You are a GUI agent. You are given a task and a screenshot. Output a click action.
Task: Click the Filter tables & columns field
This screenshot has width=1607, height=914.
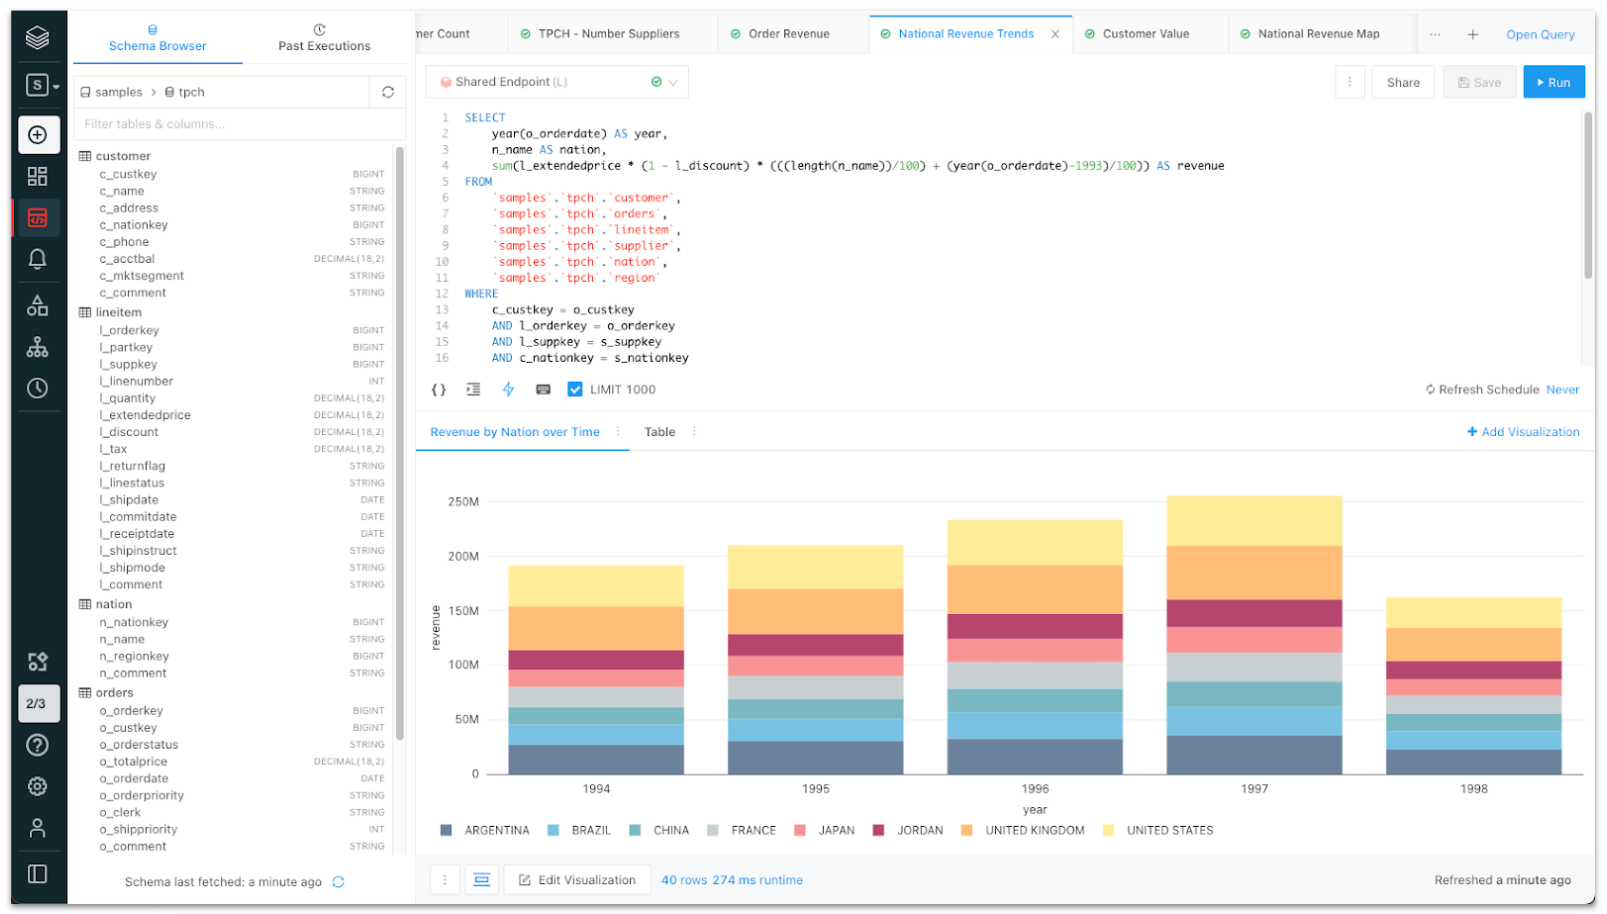tap(240, 124)
